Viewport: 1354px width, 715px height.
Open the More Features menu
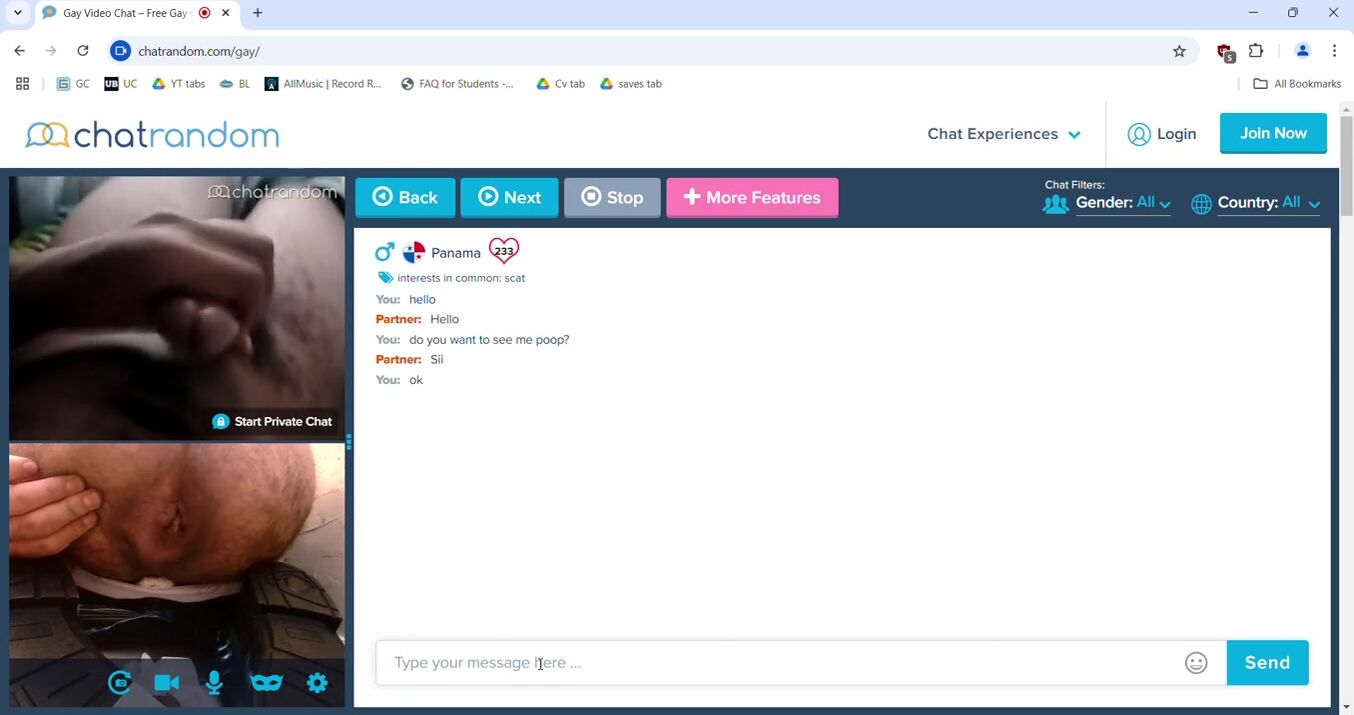[752, 197]
